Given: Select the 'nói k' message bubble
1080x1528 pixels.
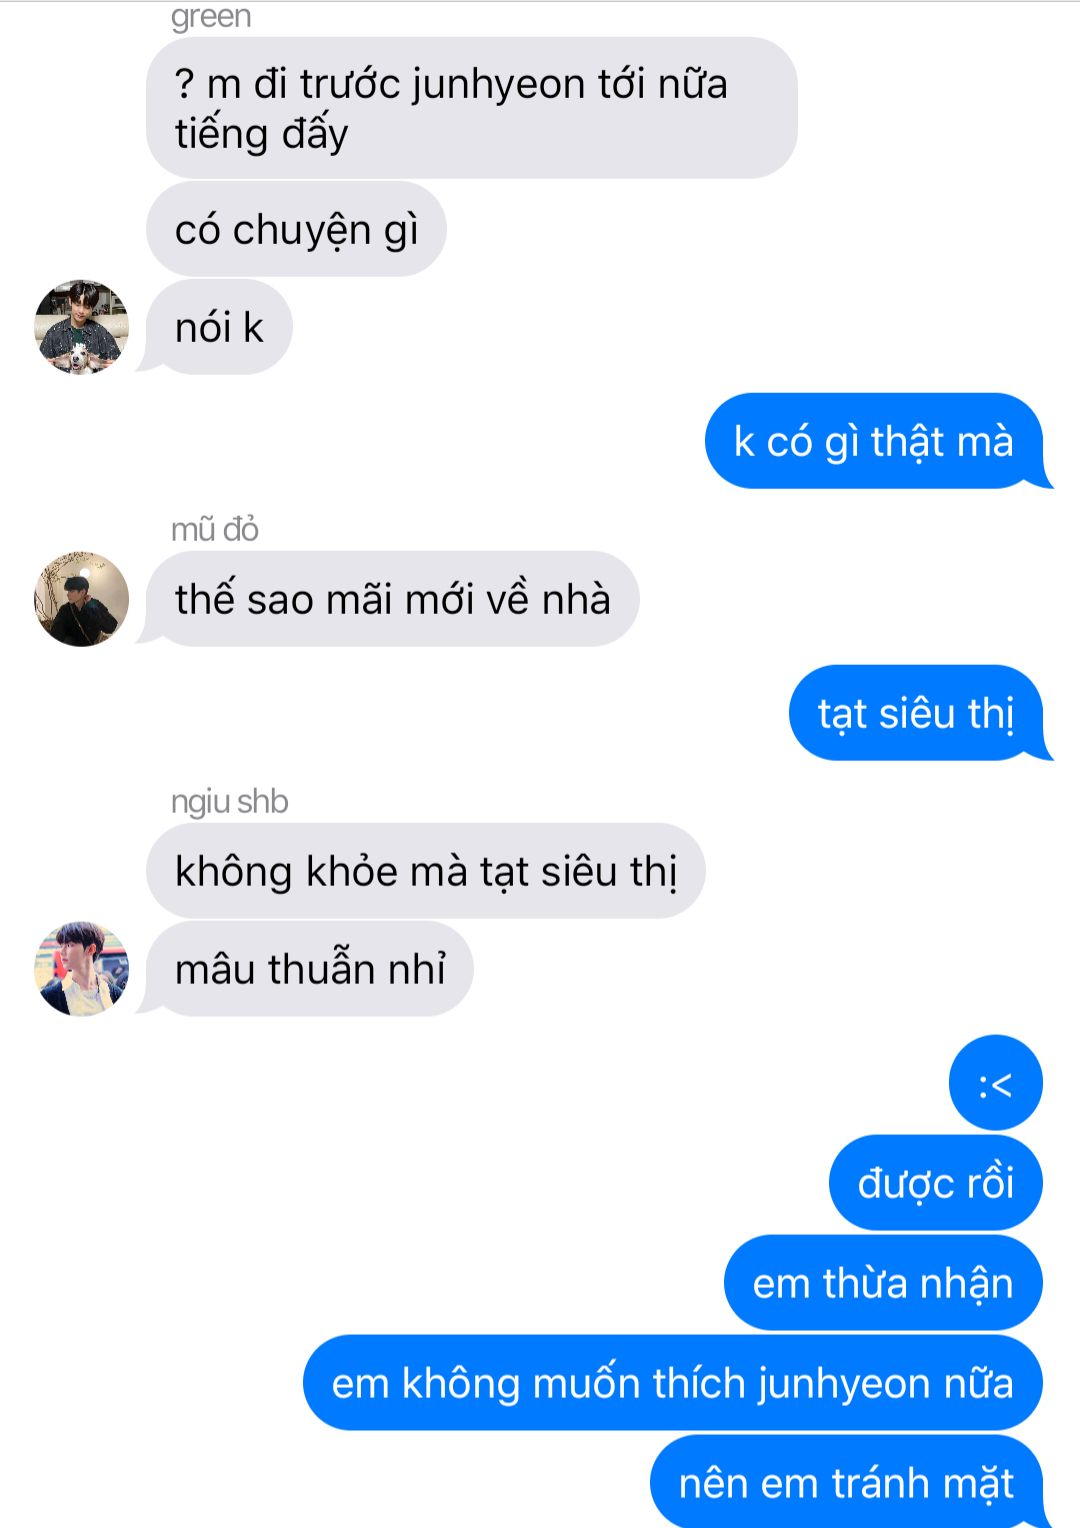Looking at the screenshot, I should pos(219,327).
